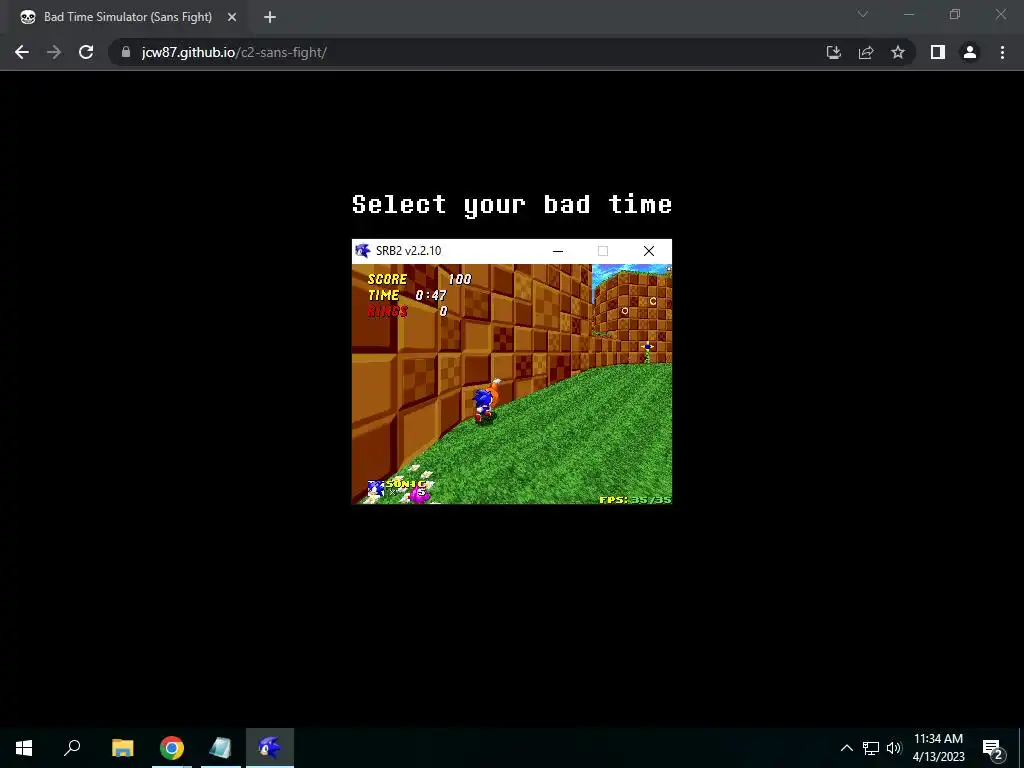
Task: Share this page via the share icon
Action: click(866, 52)
